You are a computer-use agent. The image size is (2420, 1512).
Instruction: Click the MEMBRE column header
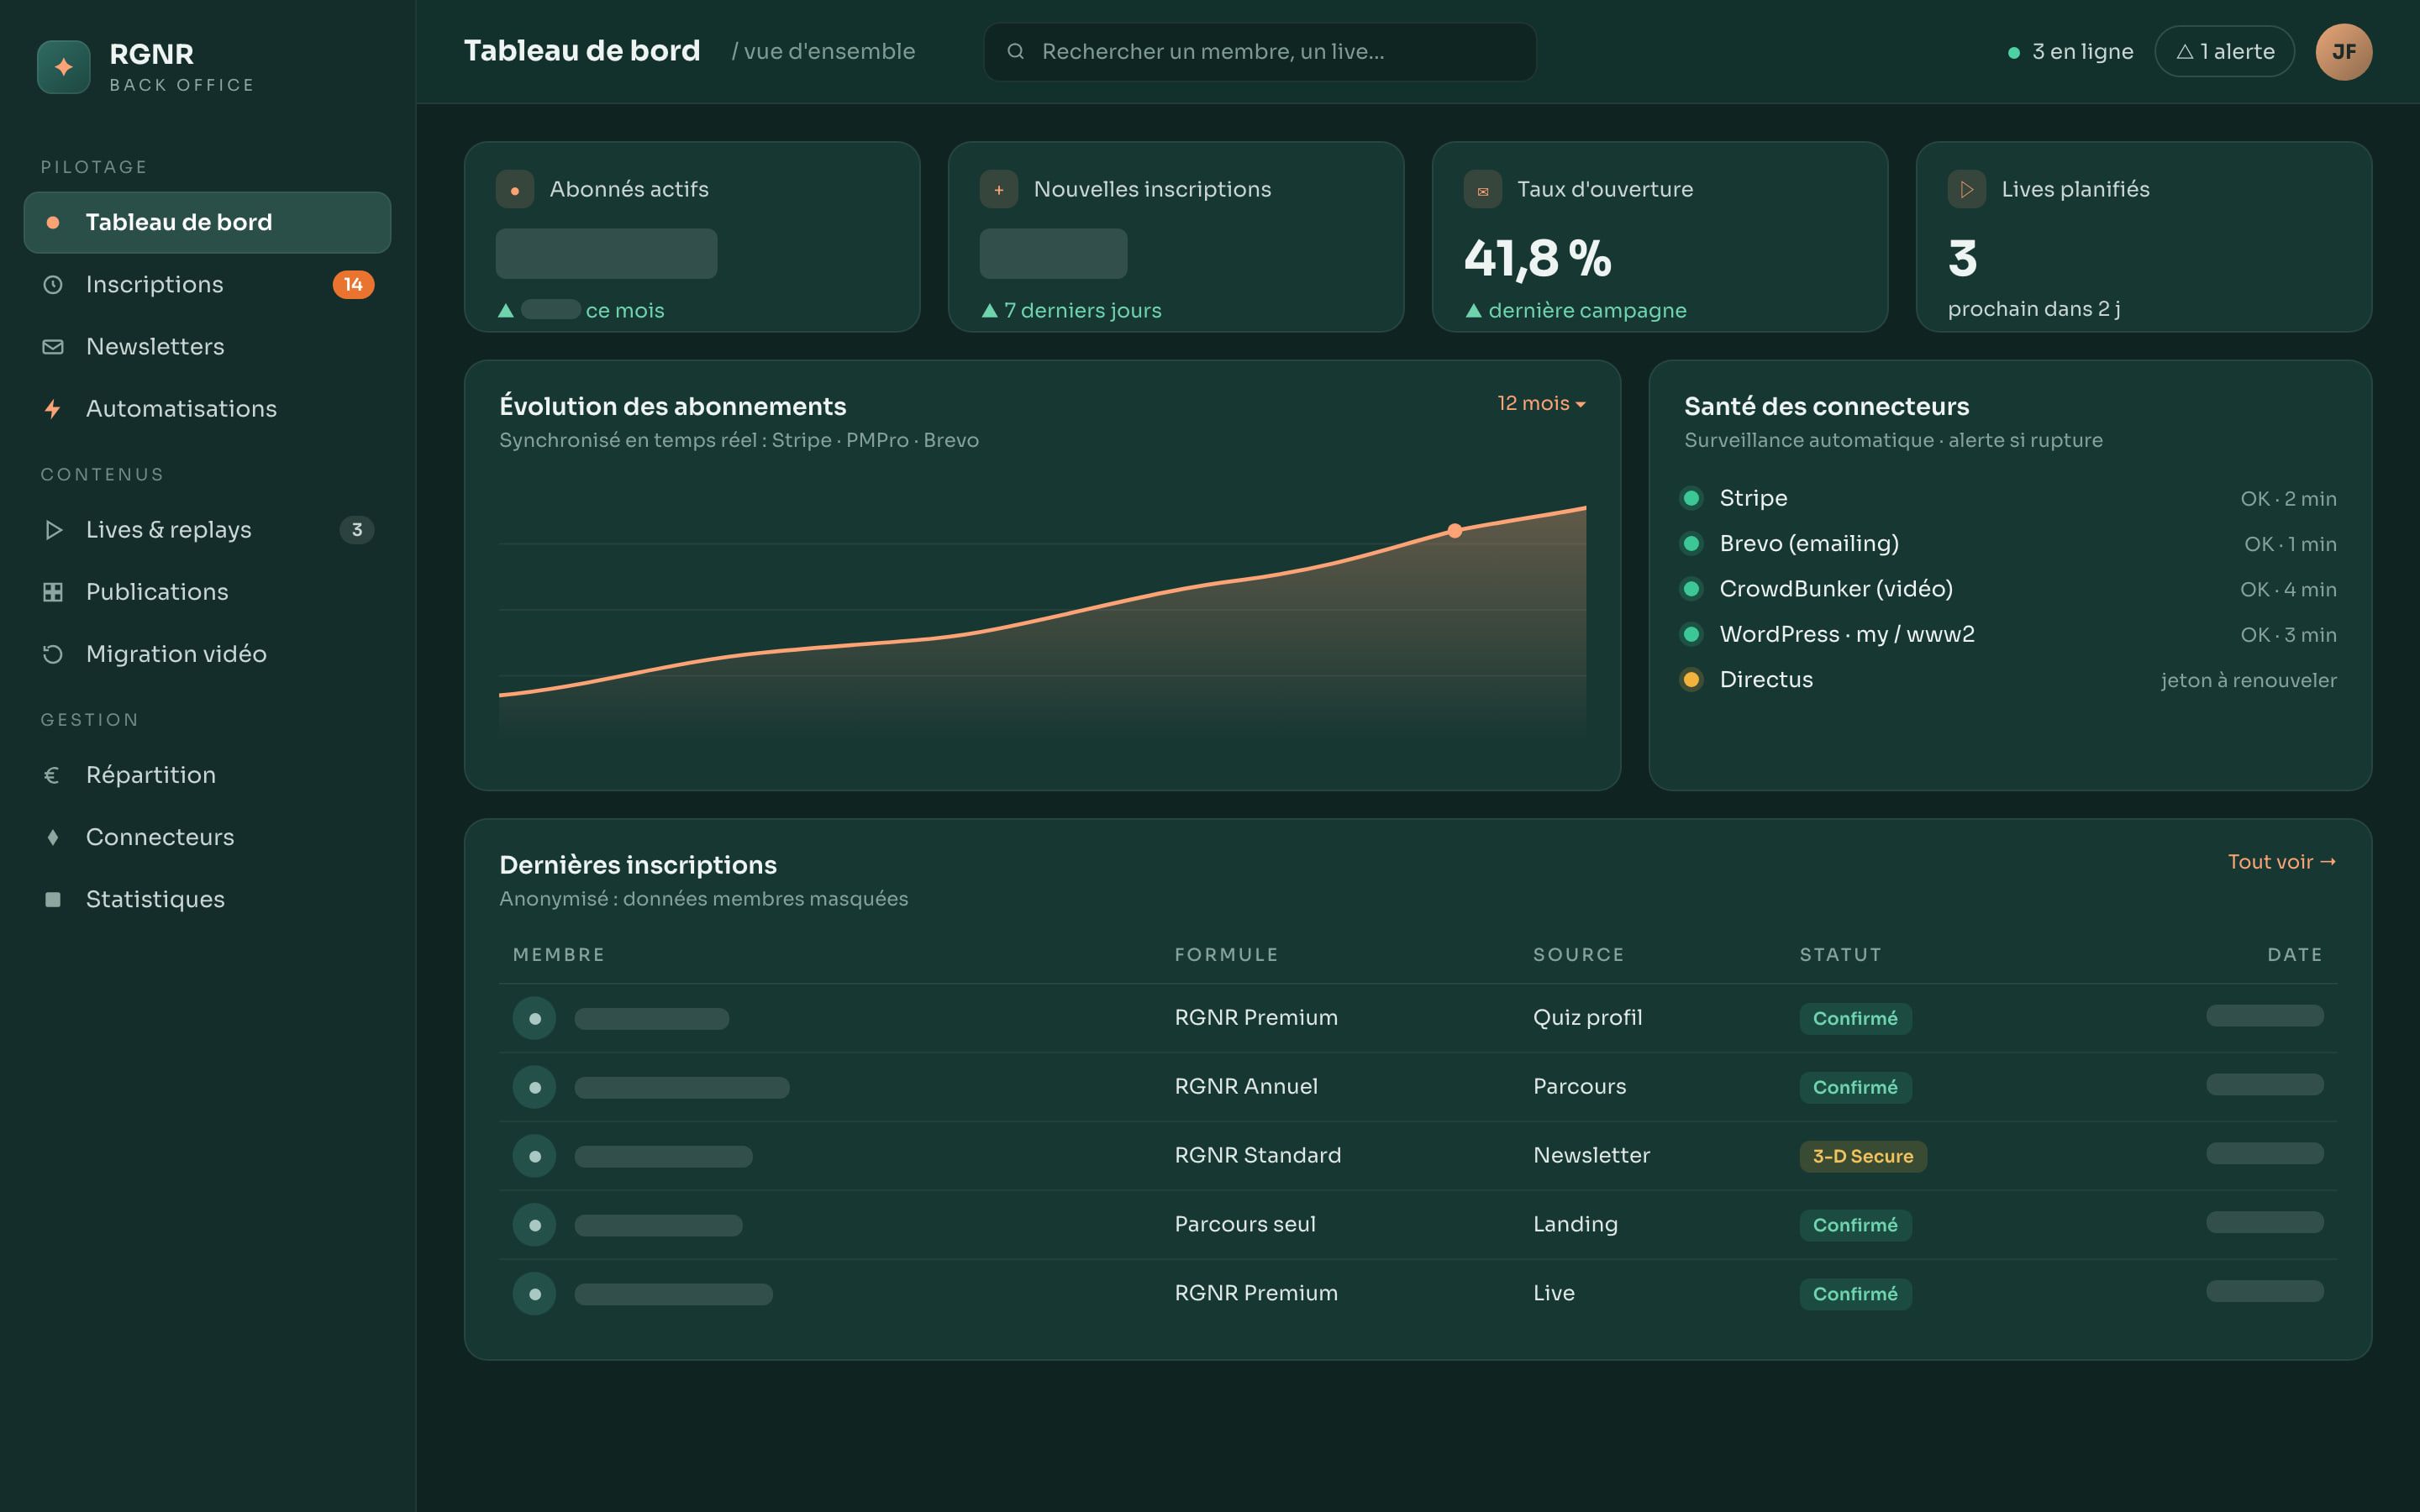pos(559,954)
